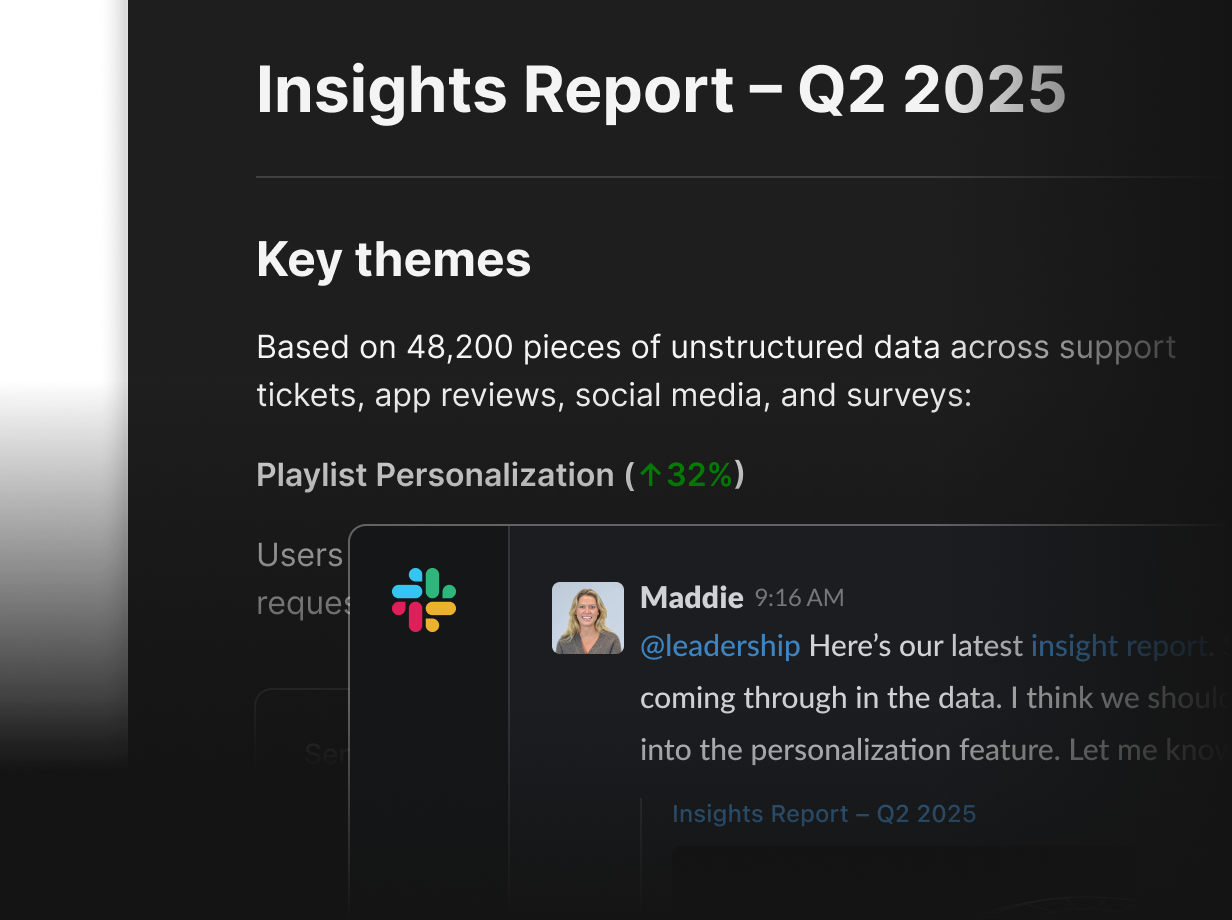The image size is (1232, 920).
Task: Open the 'insight report' hyperlink in the message
Action: click(x=1121, y=646)
